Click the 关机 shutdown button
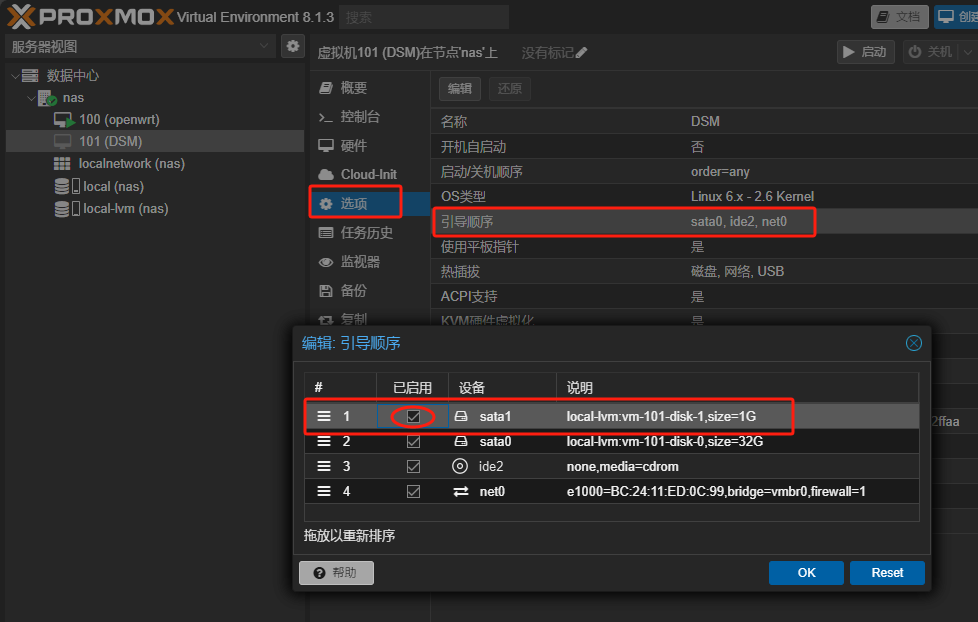This screenshot has width=978, height=622. [x=932, y=52]
